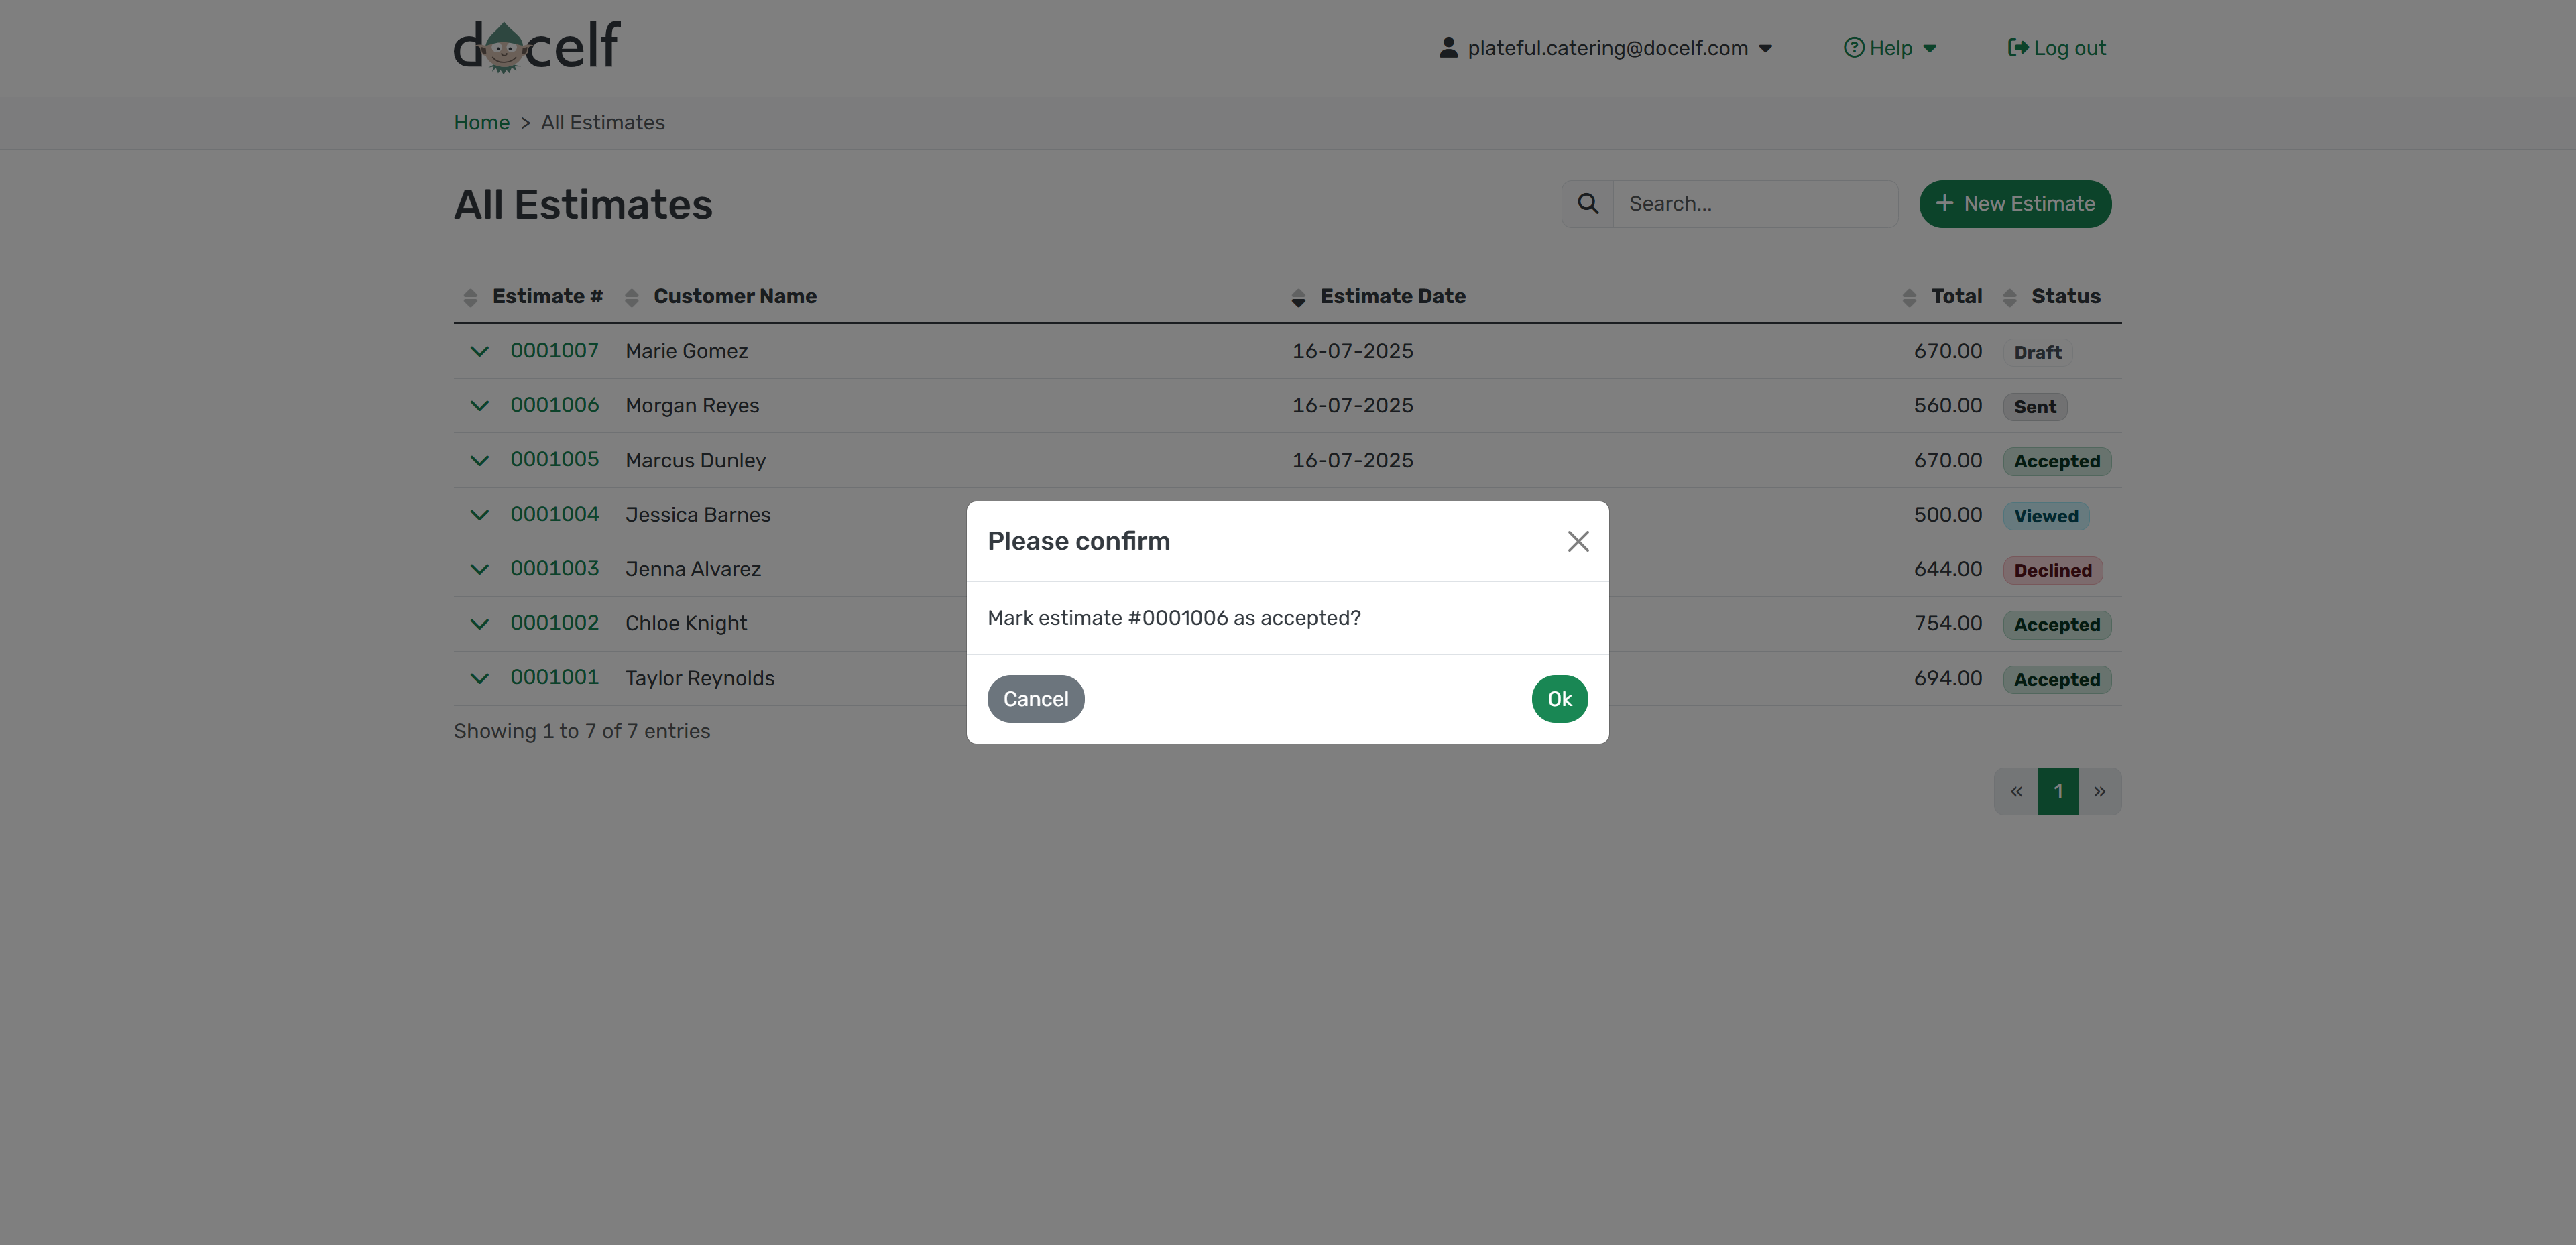Click the Declined status badge

coord(2052,571)
